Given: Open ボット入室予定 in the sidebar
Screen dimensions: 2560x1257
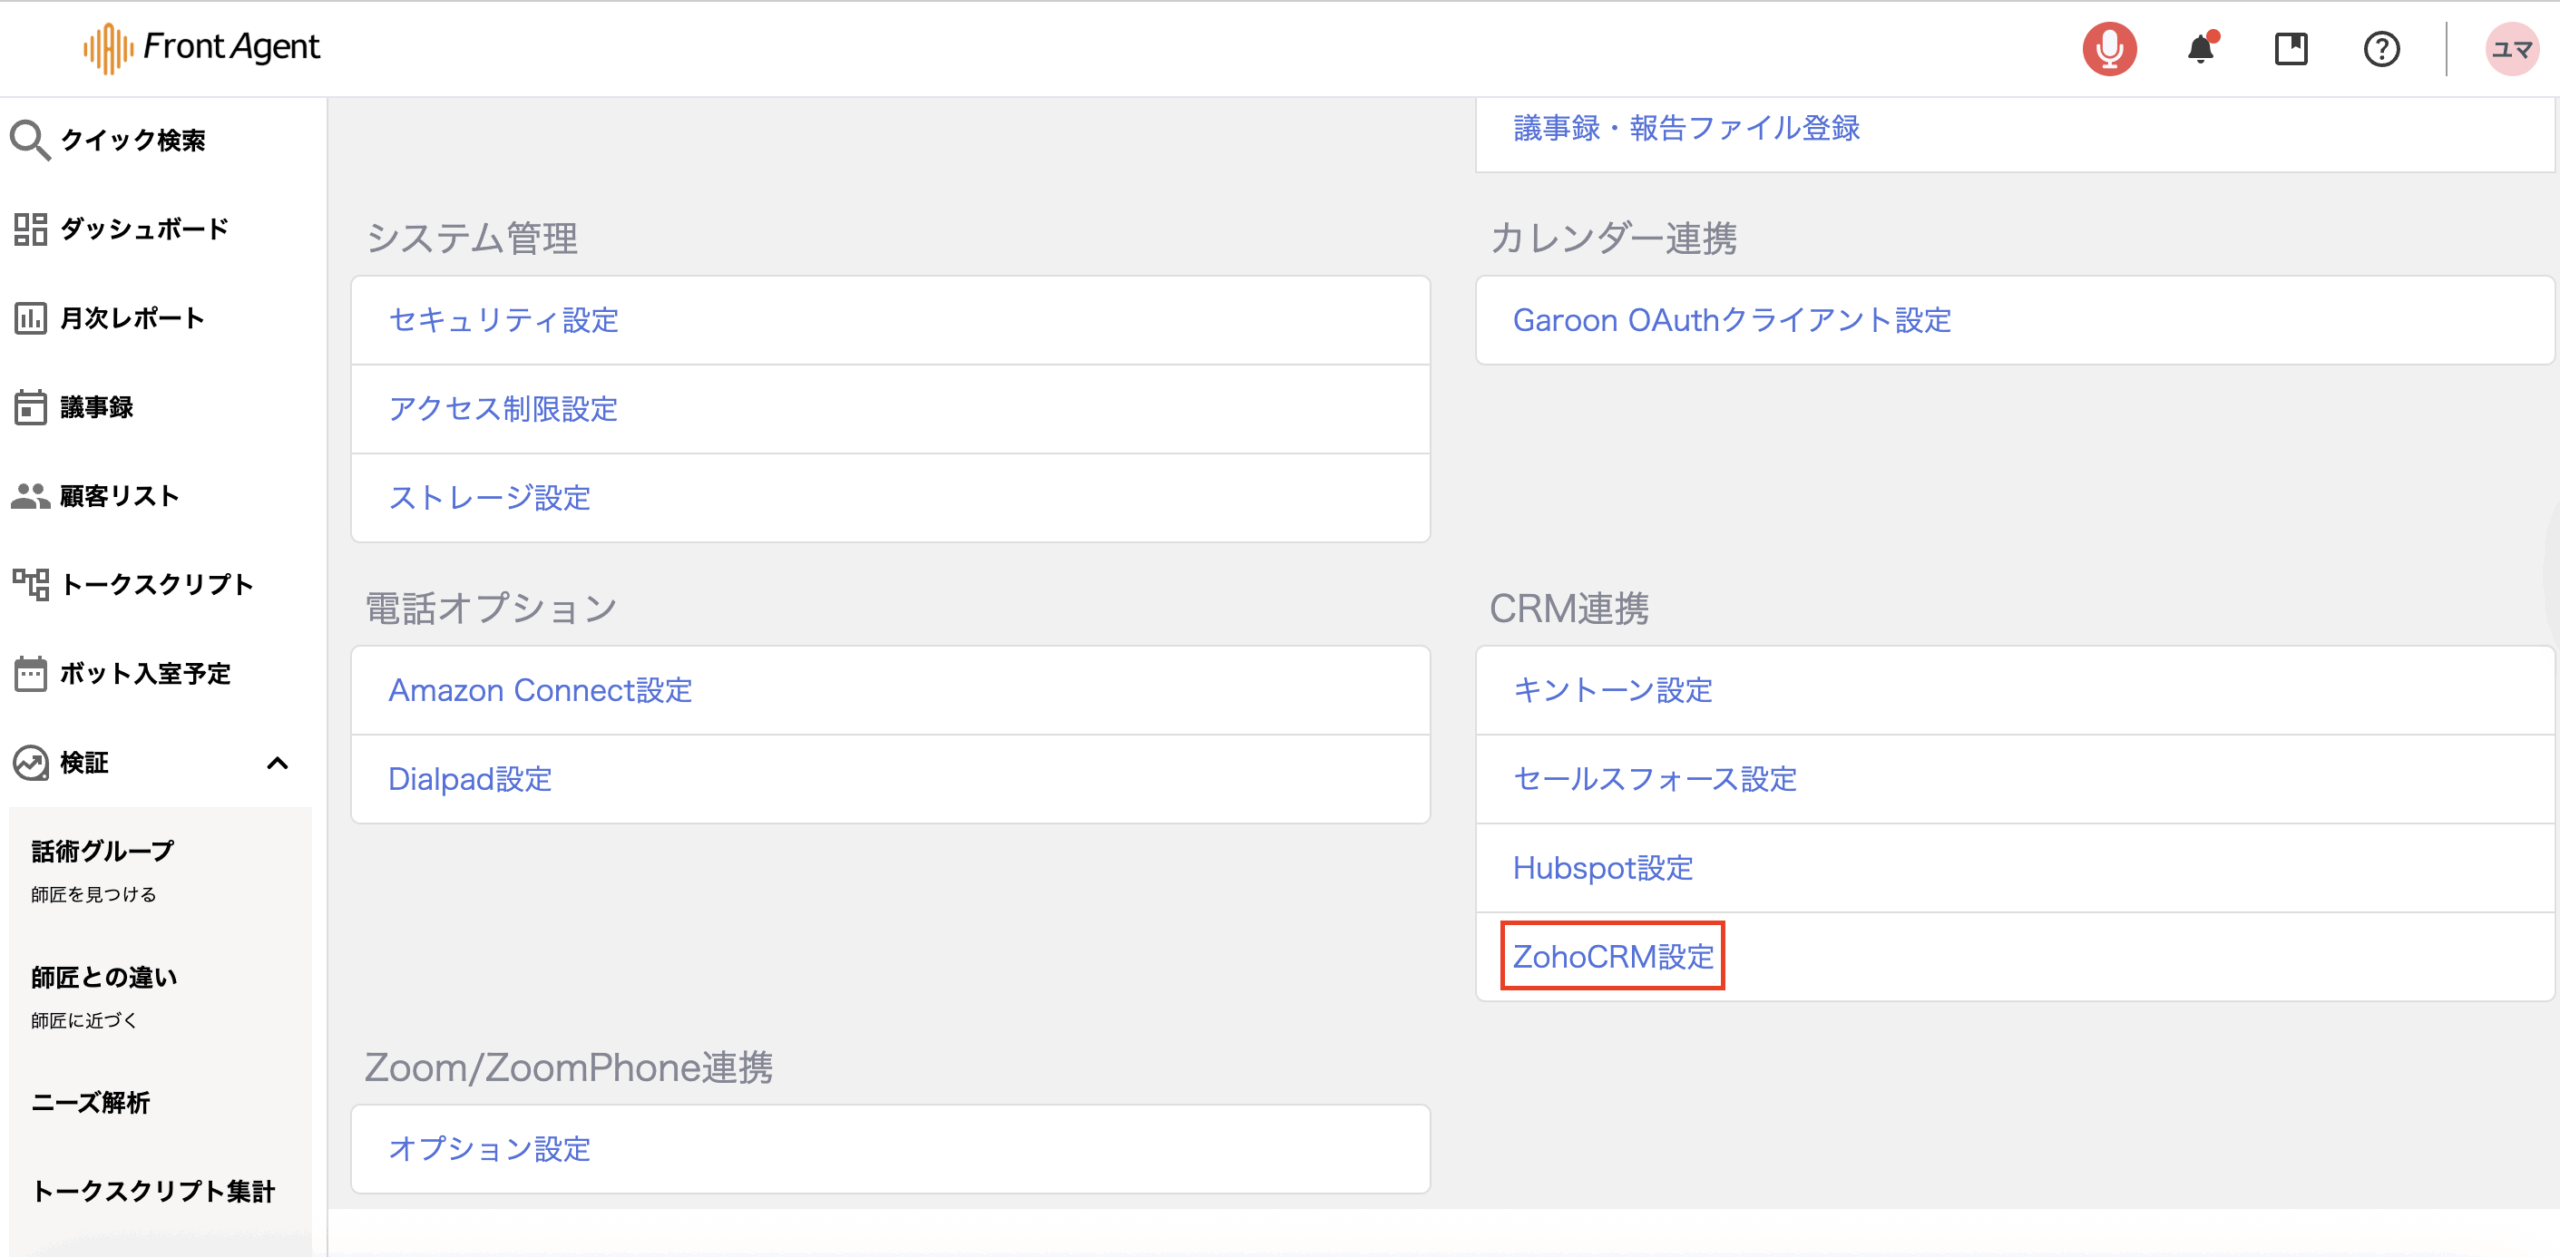Looking at the screenshot, I should [x=145, y=673].
